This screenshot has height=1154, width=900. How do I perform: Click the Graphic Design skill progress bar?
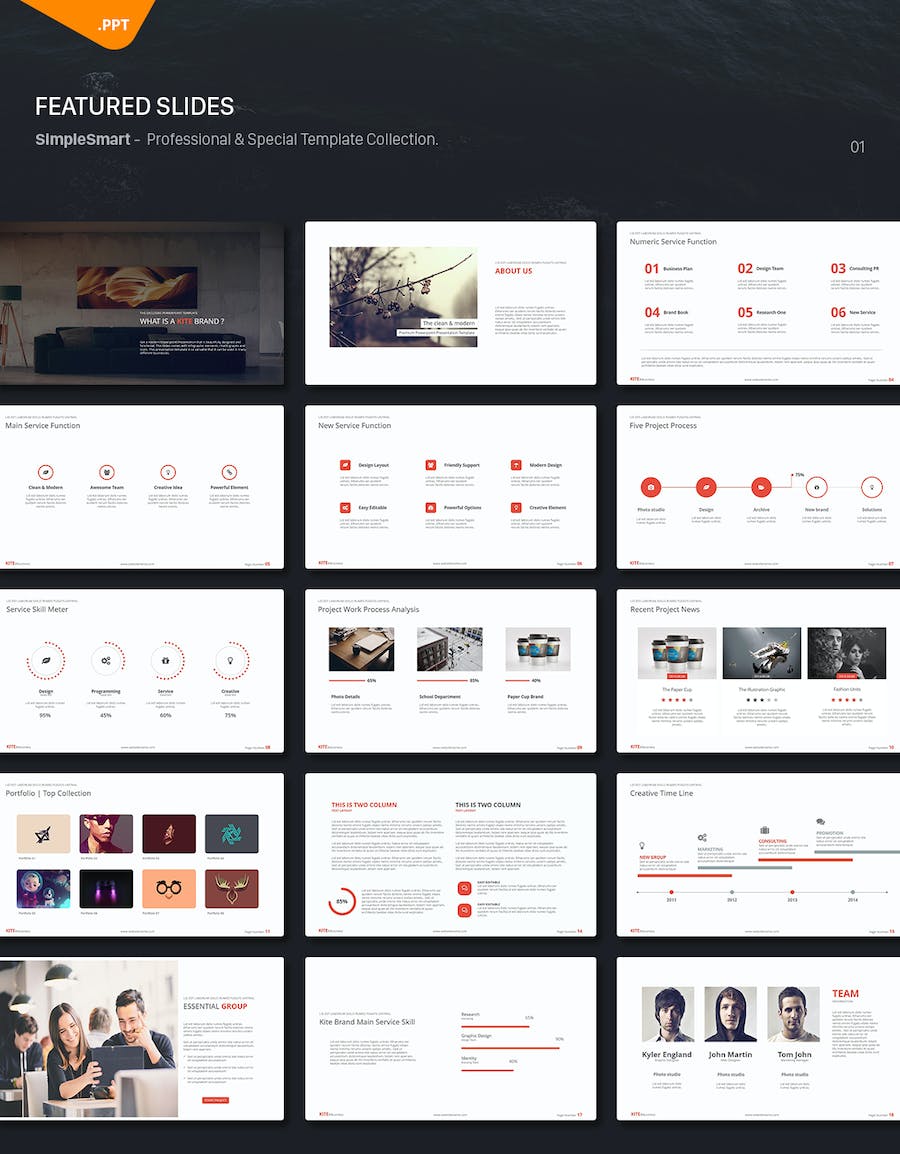click(510, 1047)
